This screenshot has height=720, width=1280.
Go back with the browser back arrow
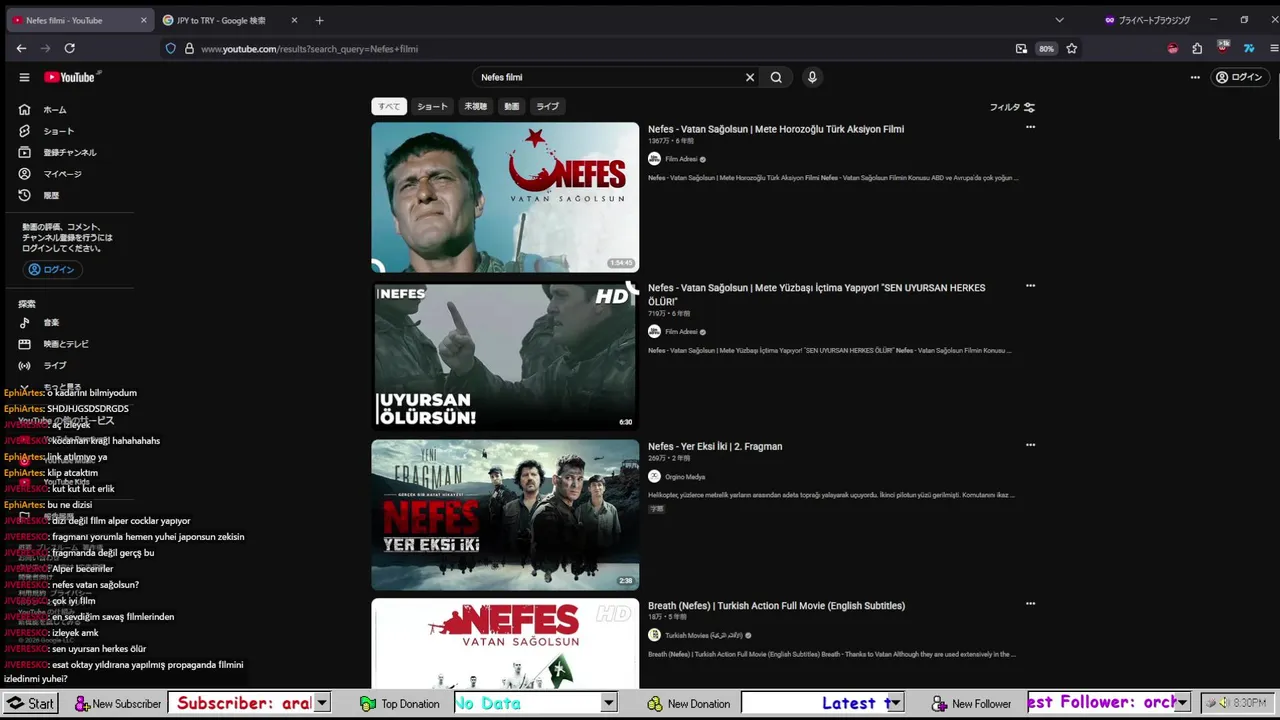coord(21,48)
